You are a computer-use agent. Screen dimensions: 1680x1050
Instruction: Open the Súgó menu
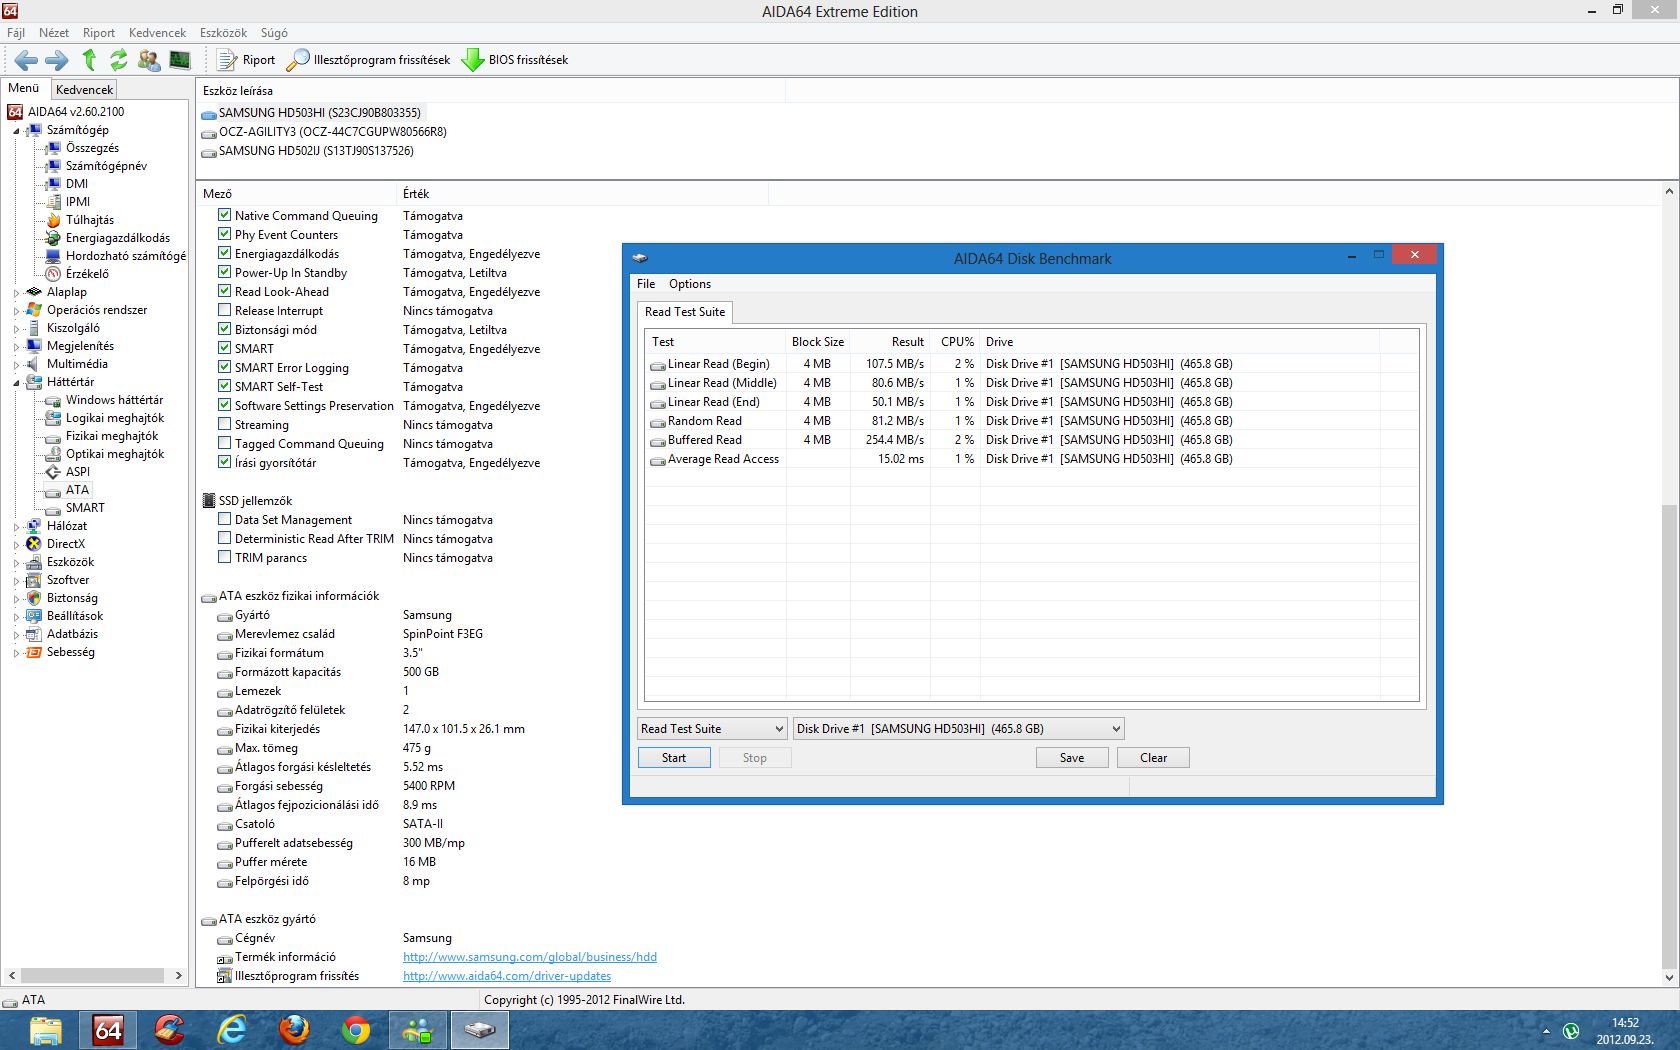click(274, 33)
